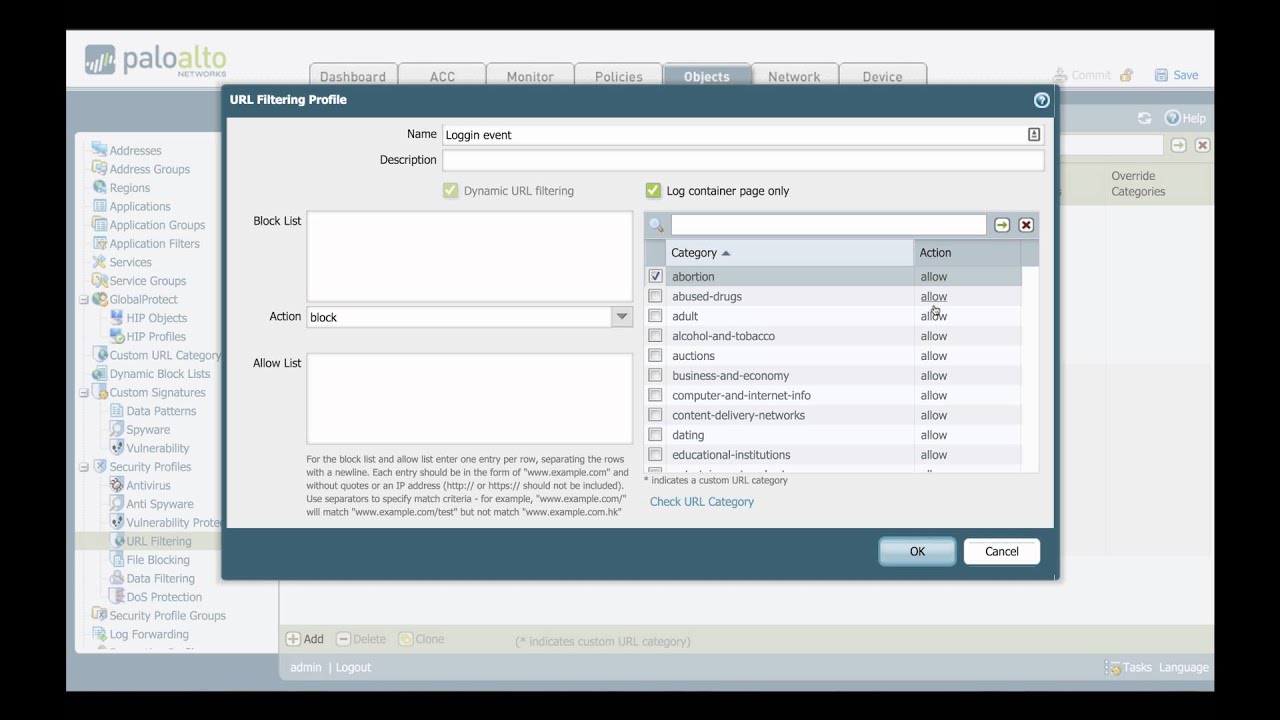Click the magnifier icon in category search

[x=656, y=225]
